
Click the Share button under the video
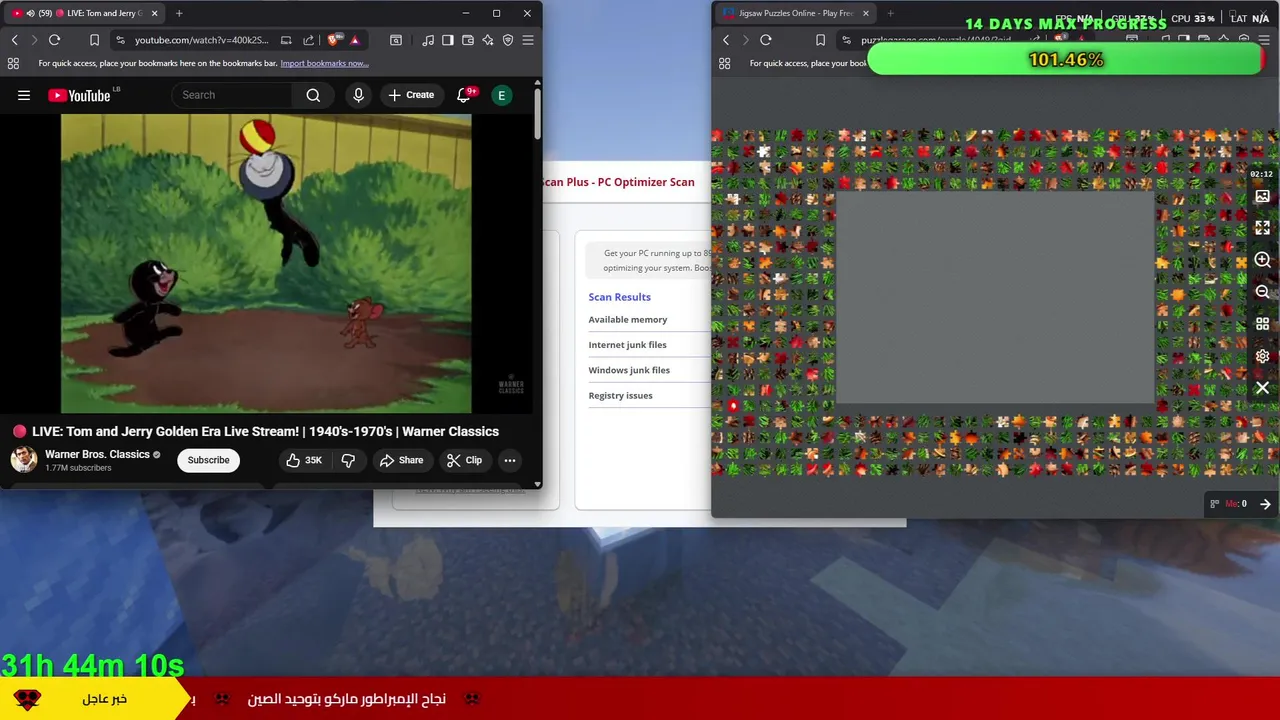401,460
